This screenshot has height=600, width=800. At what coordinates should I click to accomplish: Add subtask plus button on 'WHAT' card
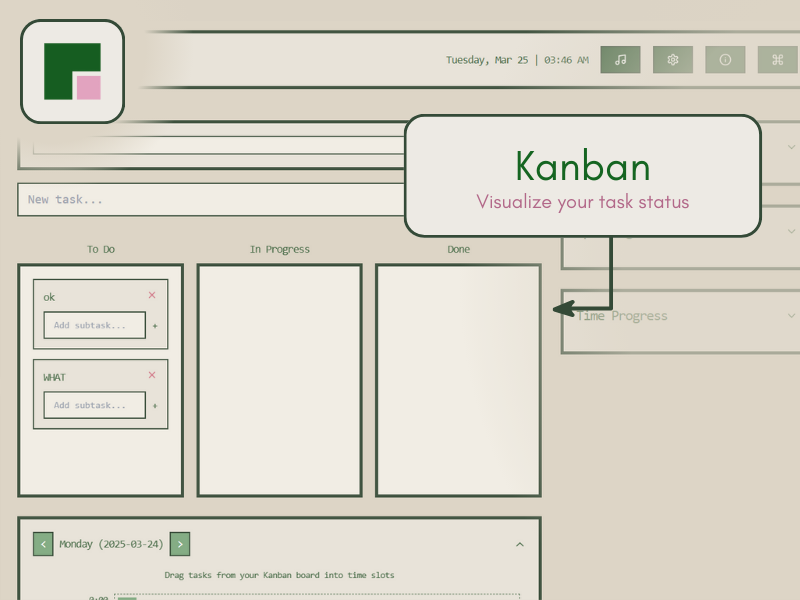click(155, 406)
